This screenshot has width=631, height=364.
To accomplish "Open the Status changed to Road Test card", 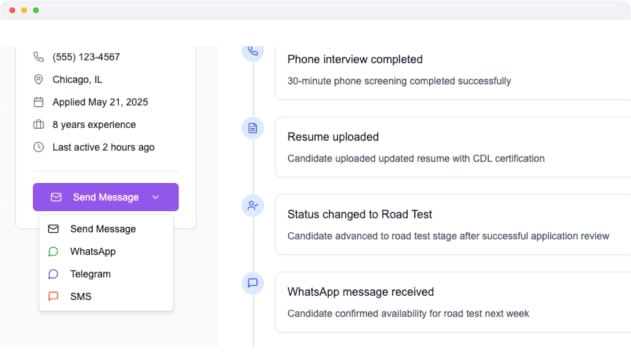I will point(453,225).
